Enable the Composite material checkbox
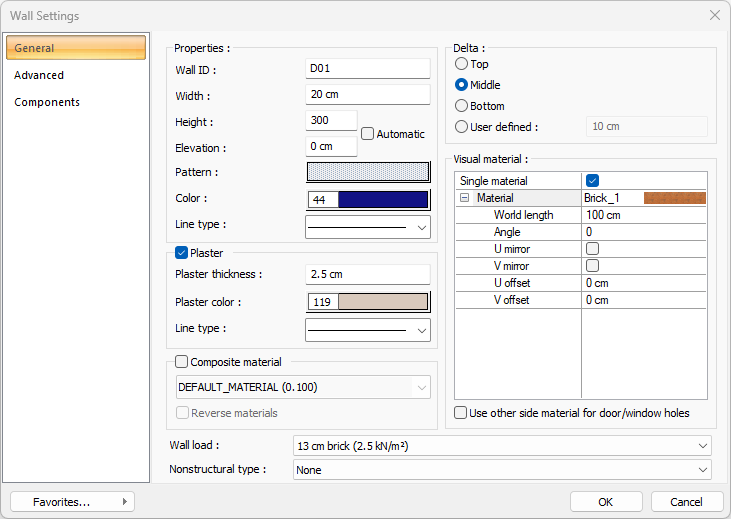Image resolution: width=731 pixels, height=519 pixels. point(182,362)
